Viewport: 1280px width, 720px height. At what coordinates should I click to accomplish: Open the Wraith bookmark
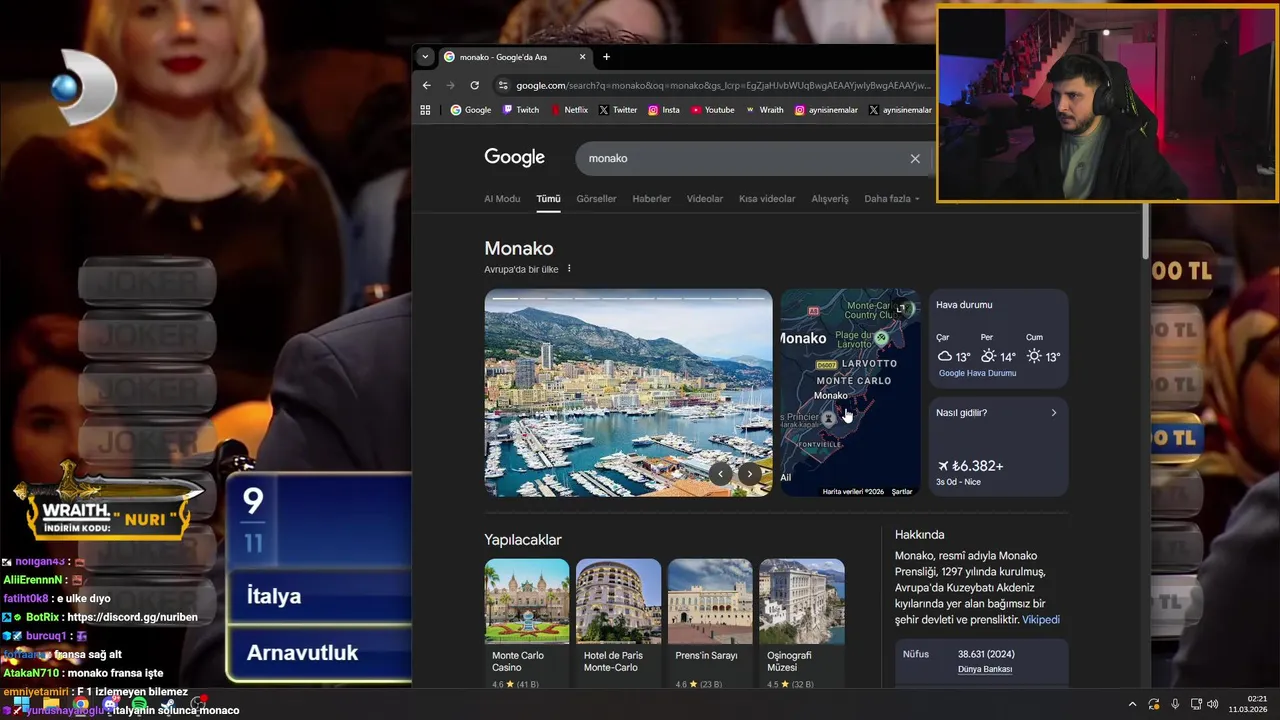point(765,110)
